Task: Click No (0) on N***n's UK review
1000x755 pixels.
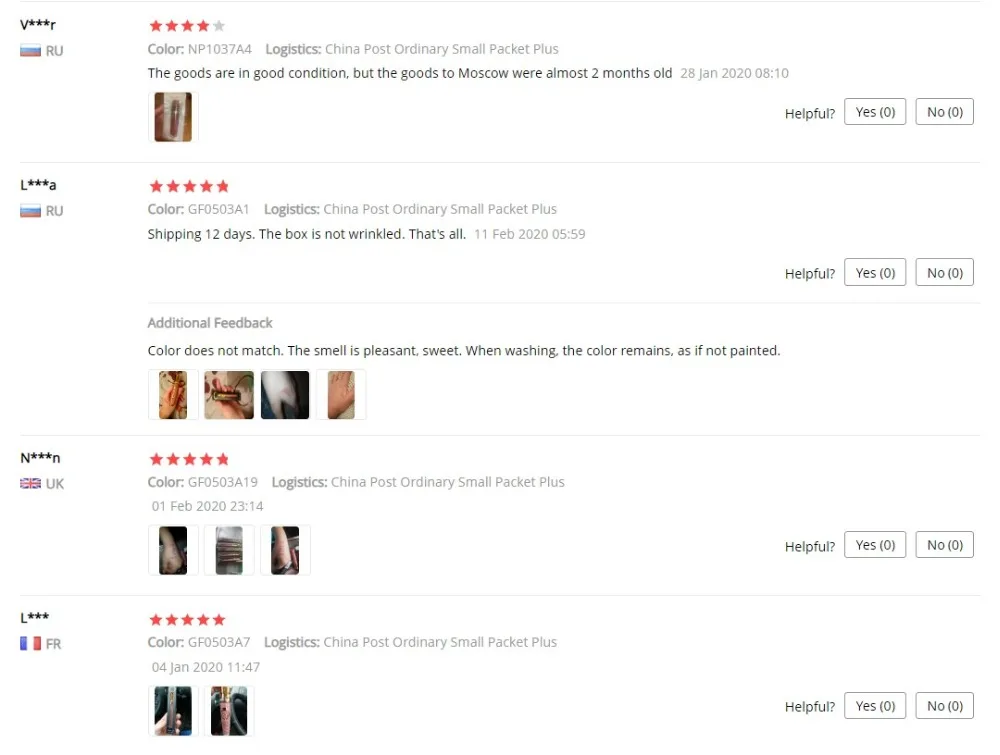Action: point(944,545)
